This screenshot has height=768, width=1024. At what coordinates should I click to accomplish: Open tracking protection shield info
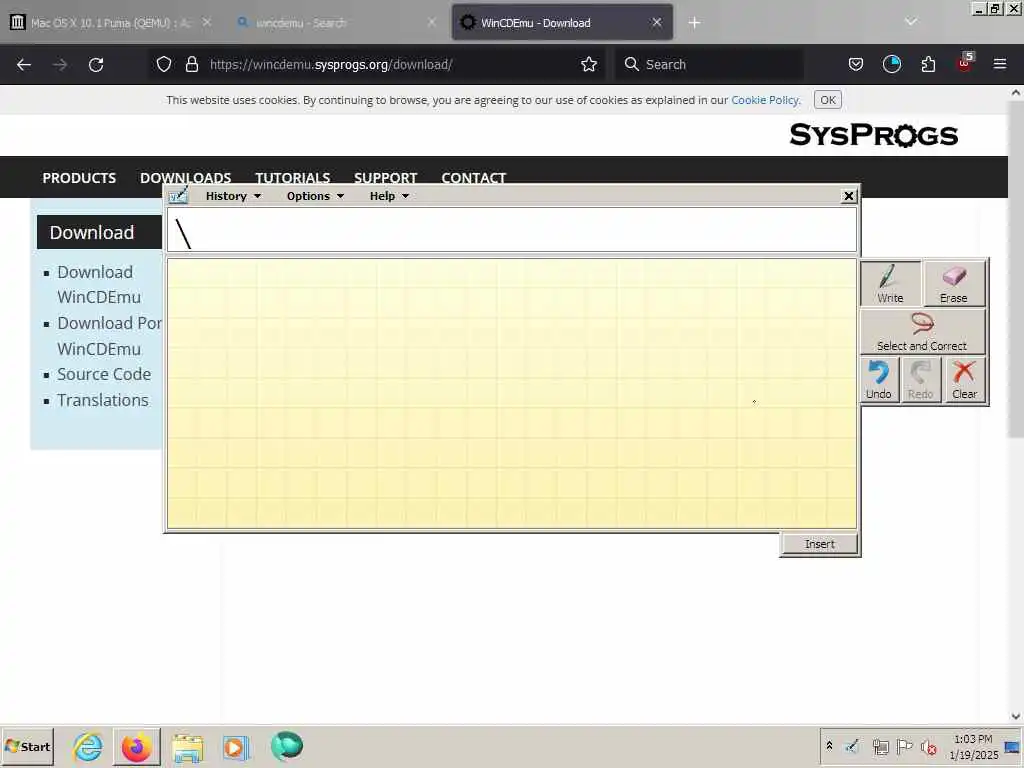(164, 64)
